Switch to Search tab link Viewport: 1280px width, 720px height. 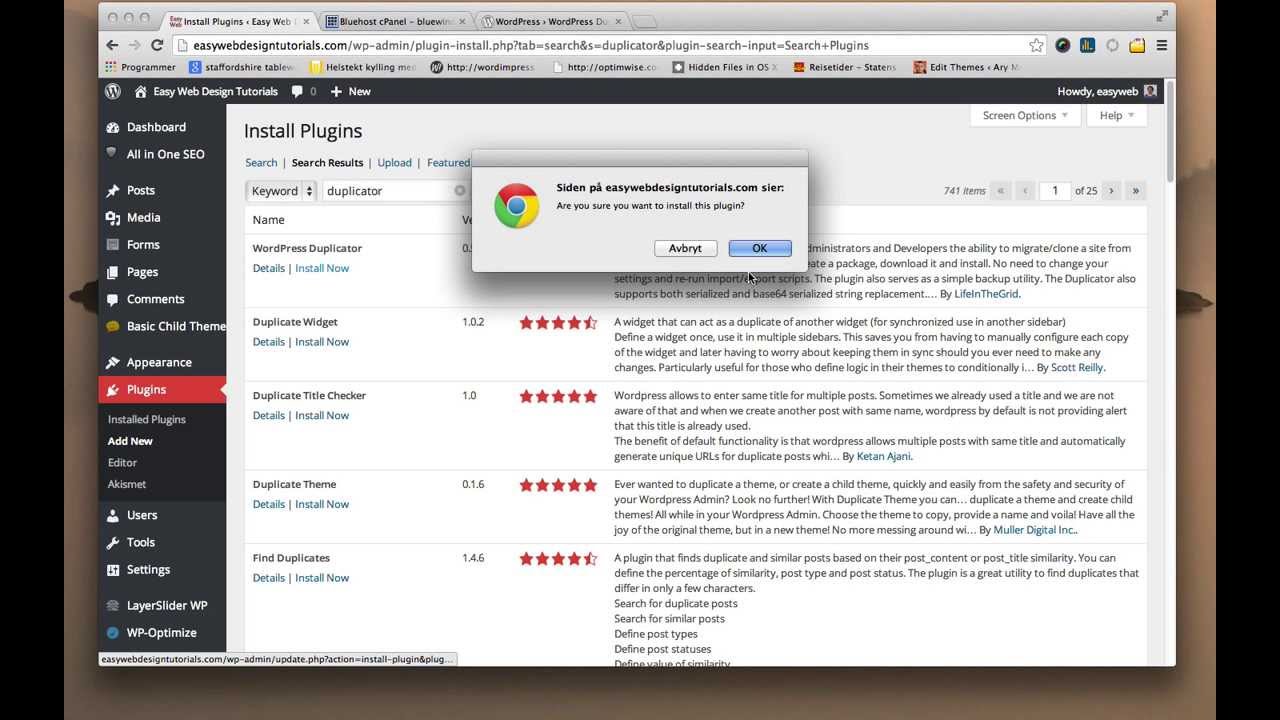pos(261,162)
